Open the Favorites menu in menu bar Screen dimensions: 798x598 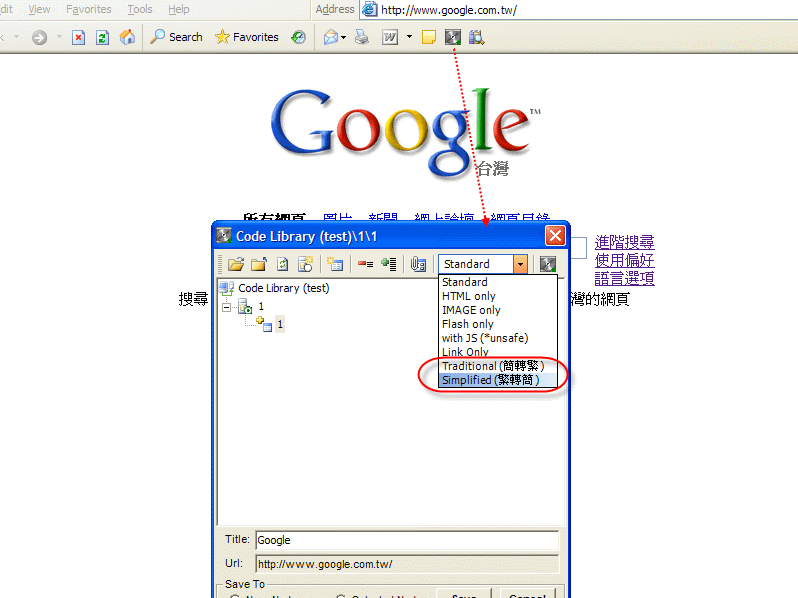click(x=89, y=9)
